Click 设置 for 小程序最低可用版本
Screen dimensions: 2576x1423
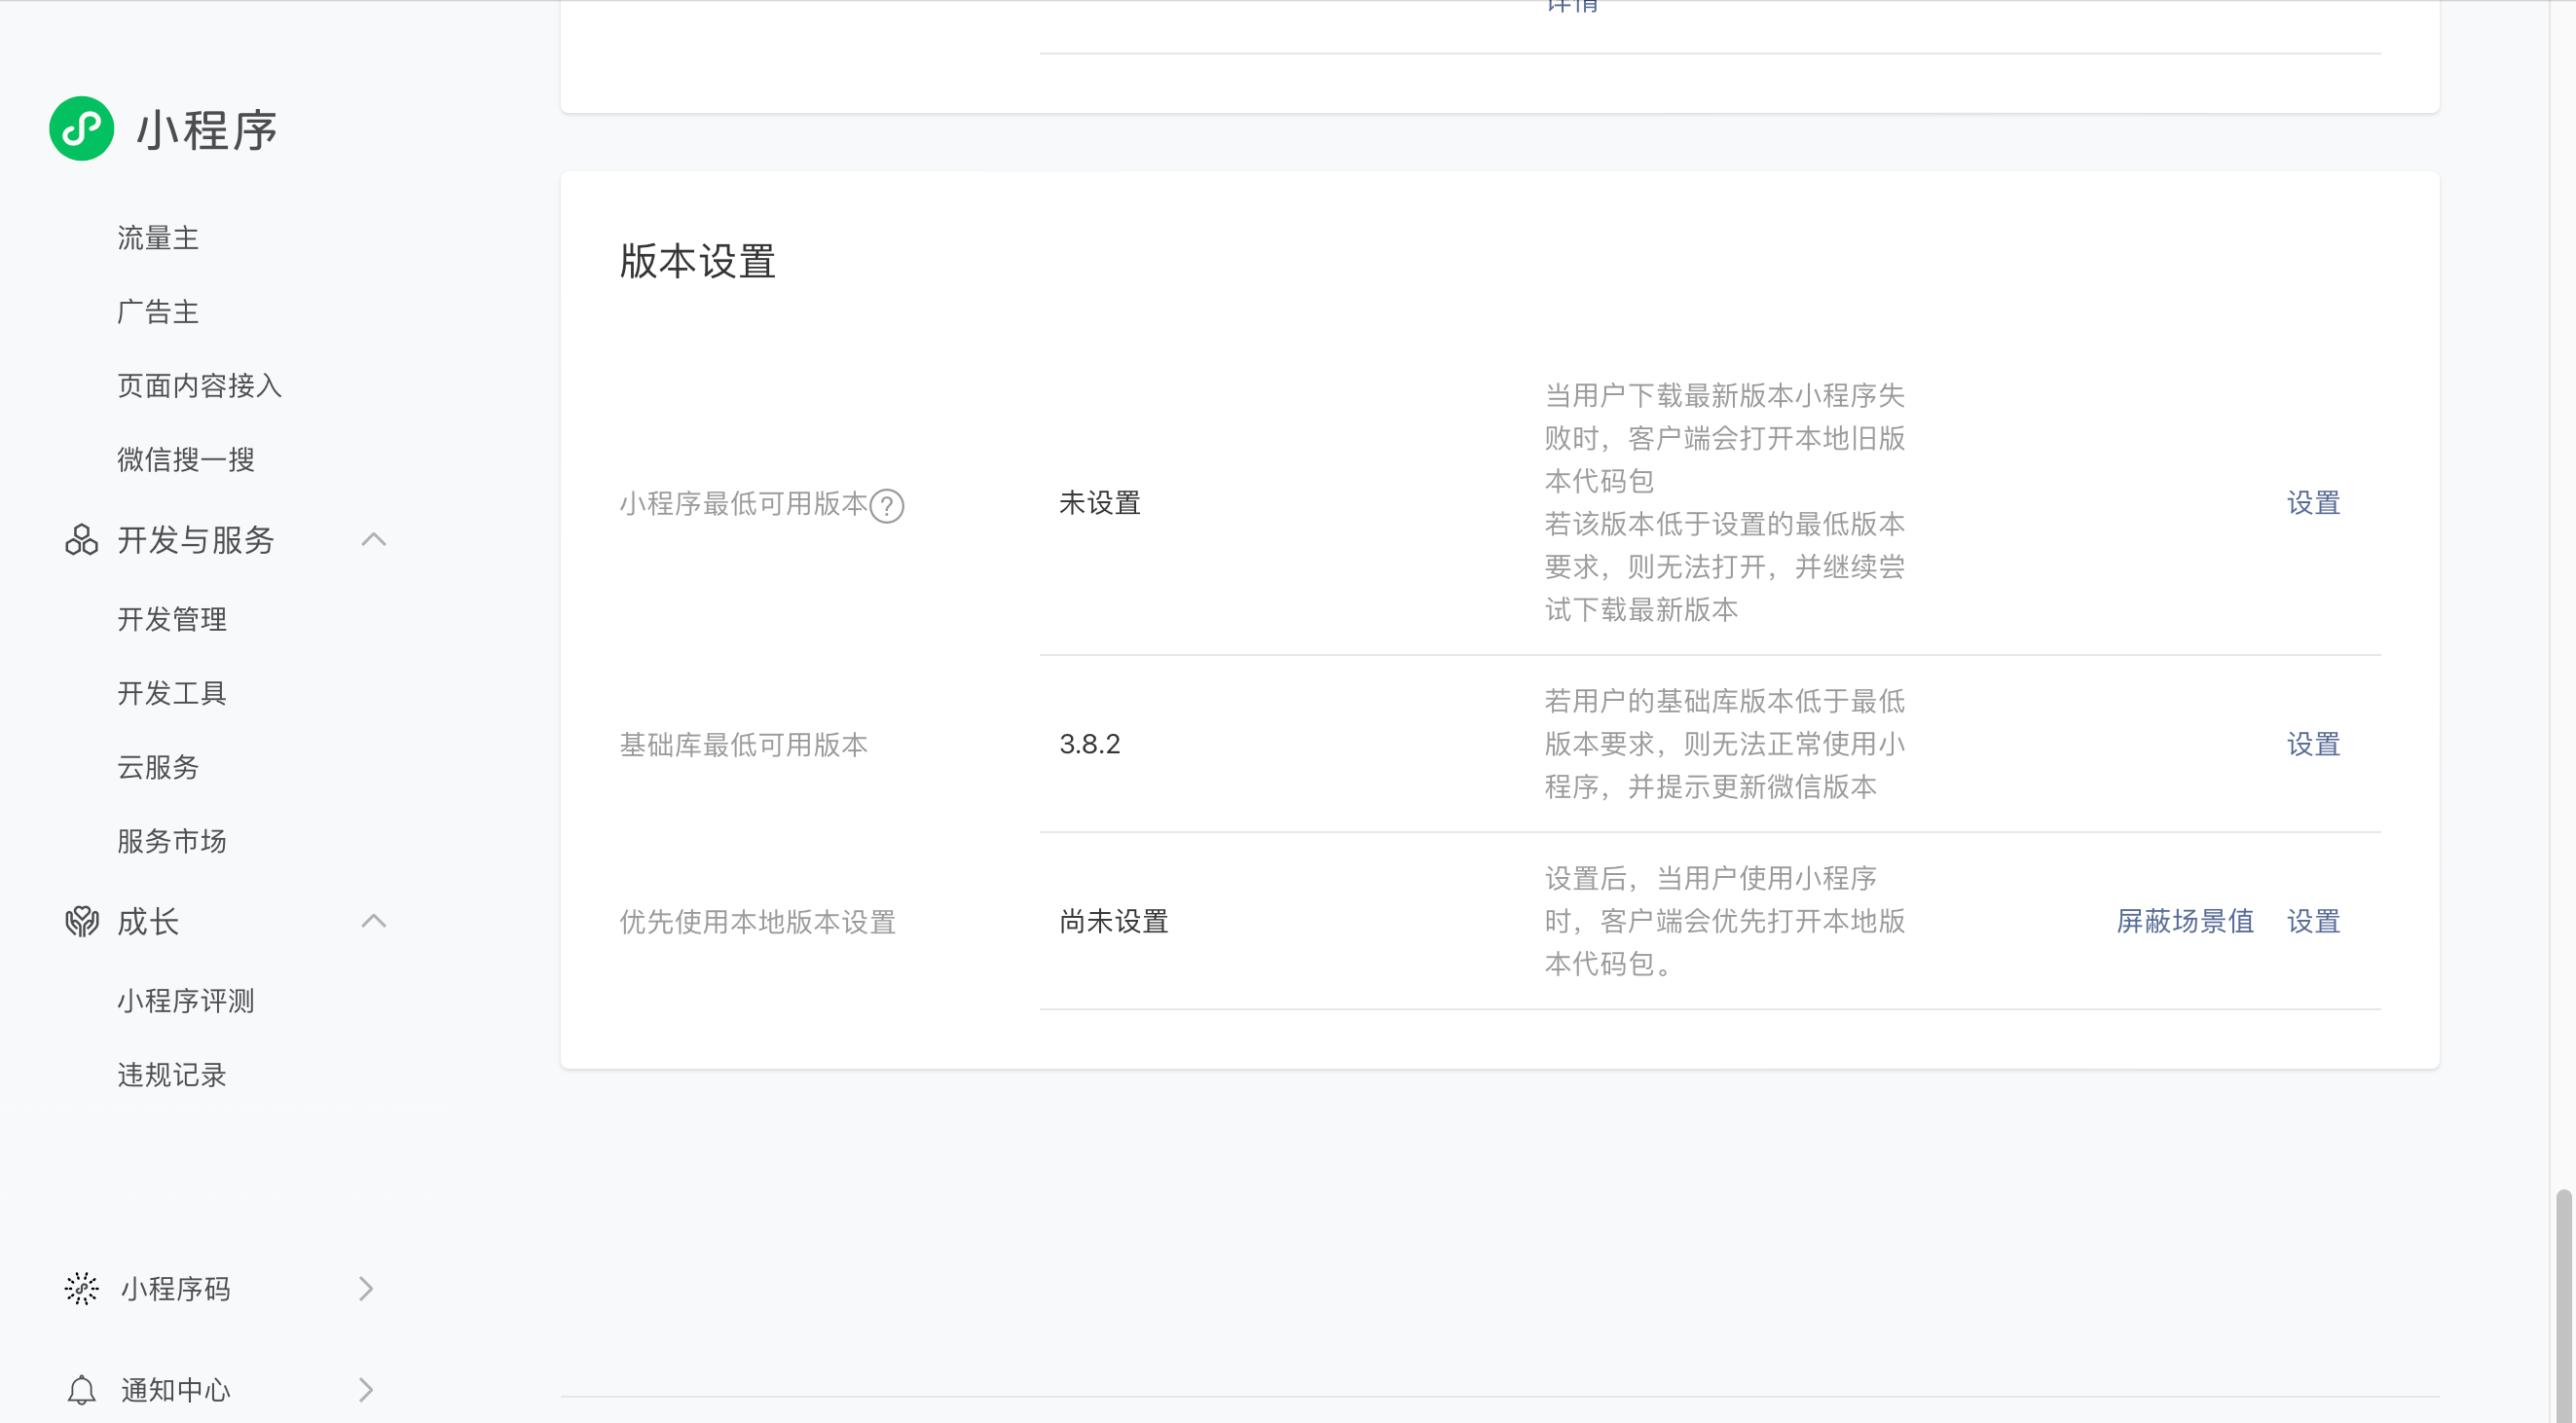2313,503
